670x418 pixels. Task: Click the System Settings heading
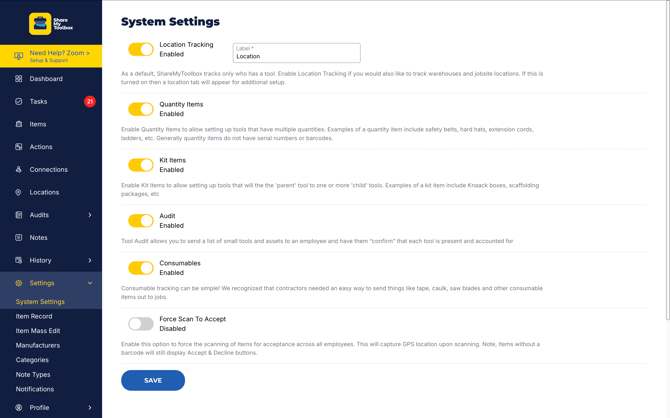(x=170, y=21)
